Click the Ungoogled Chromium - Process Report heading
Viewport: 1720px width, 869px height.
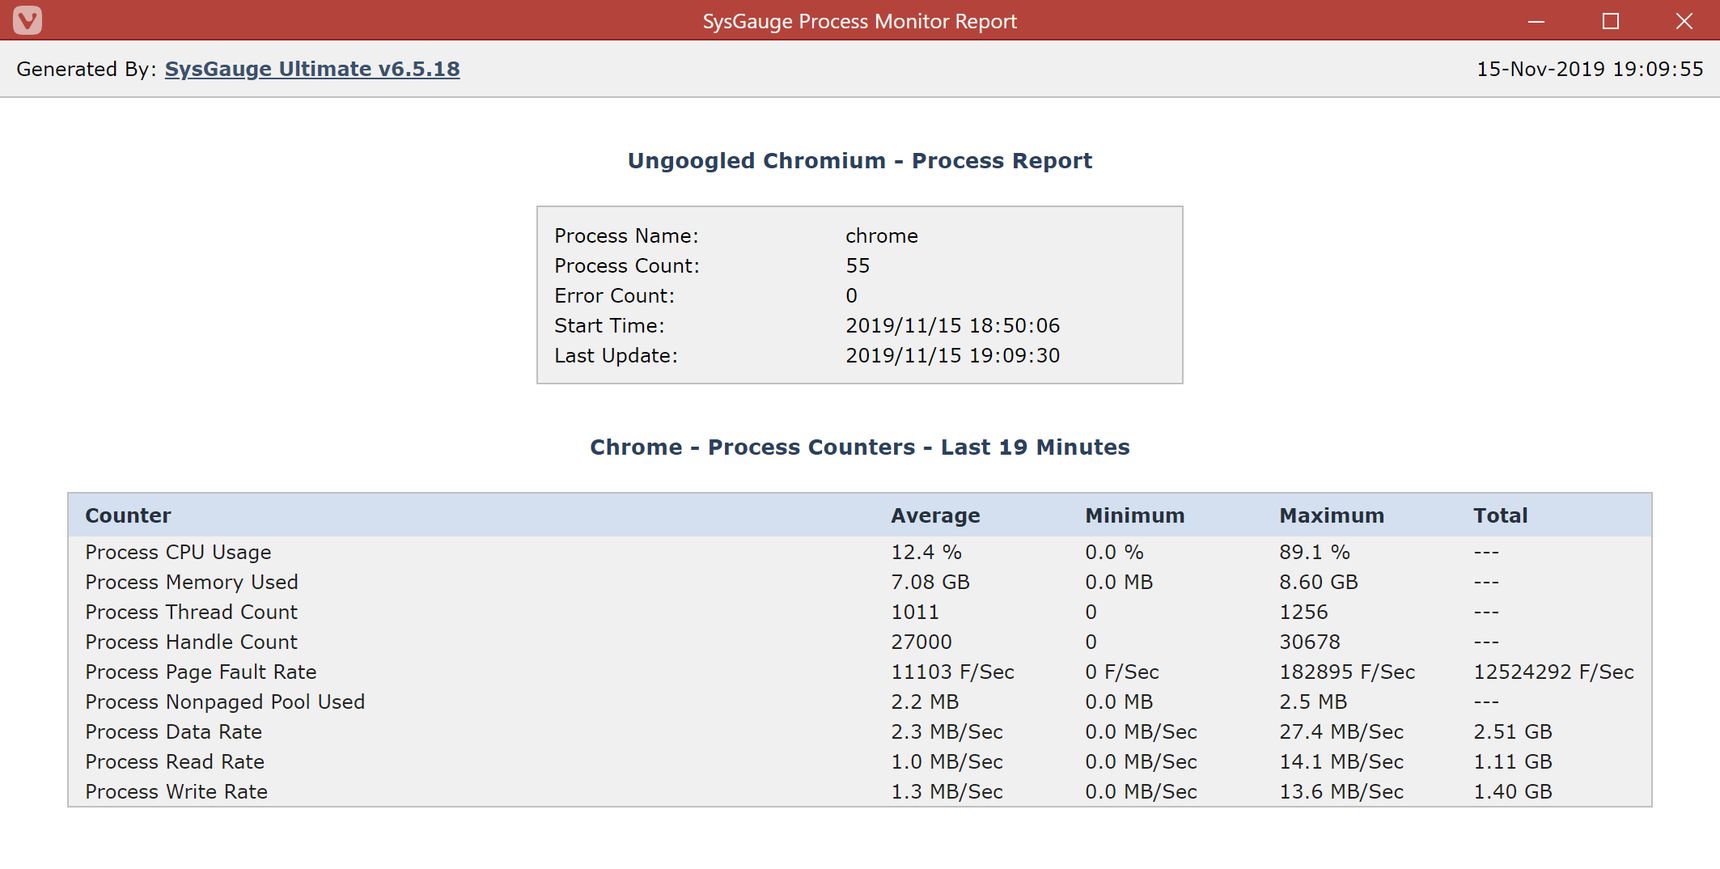[x=860, y=161]
